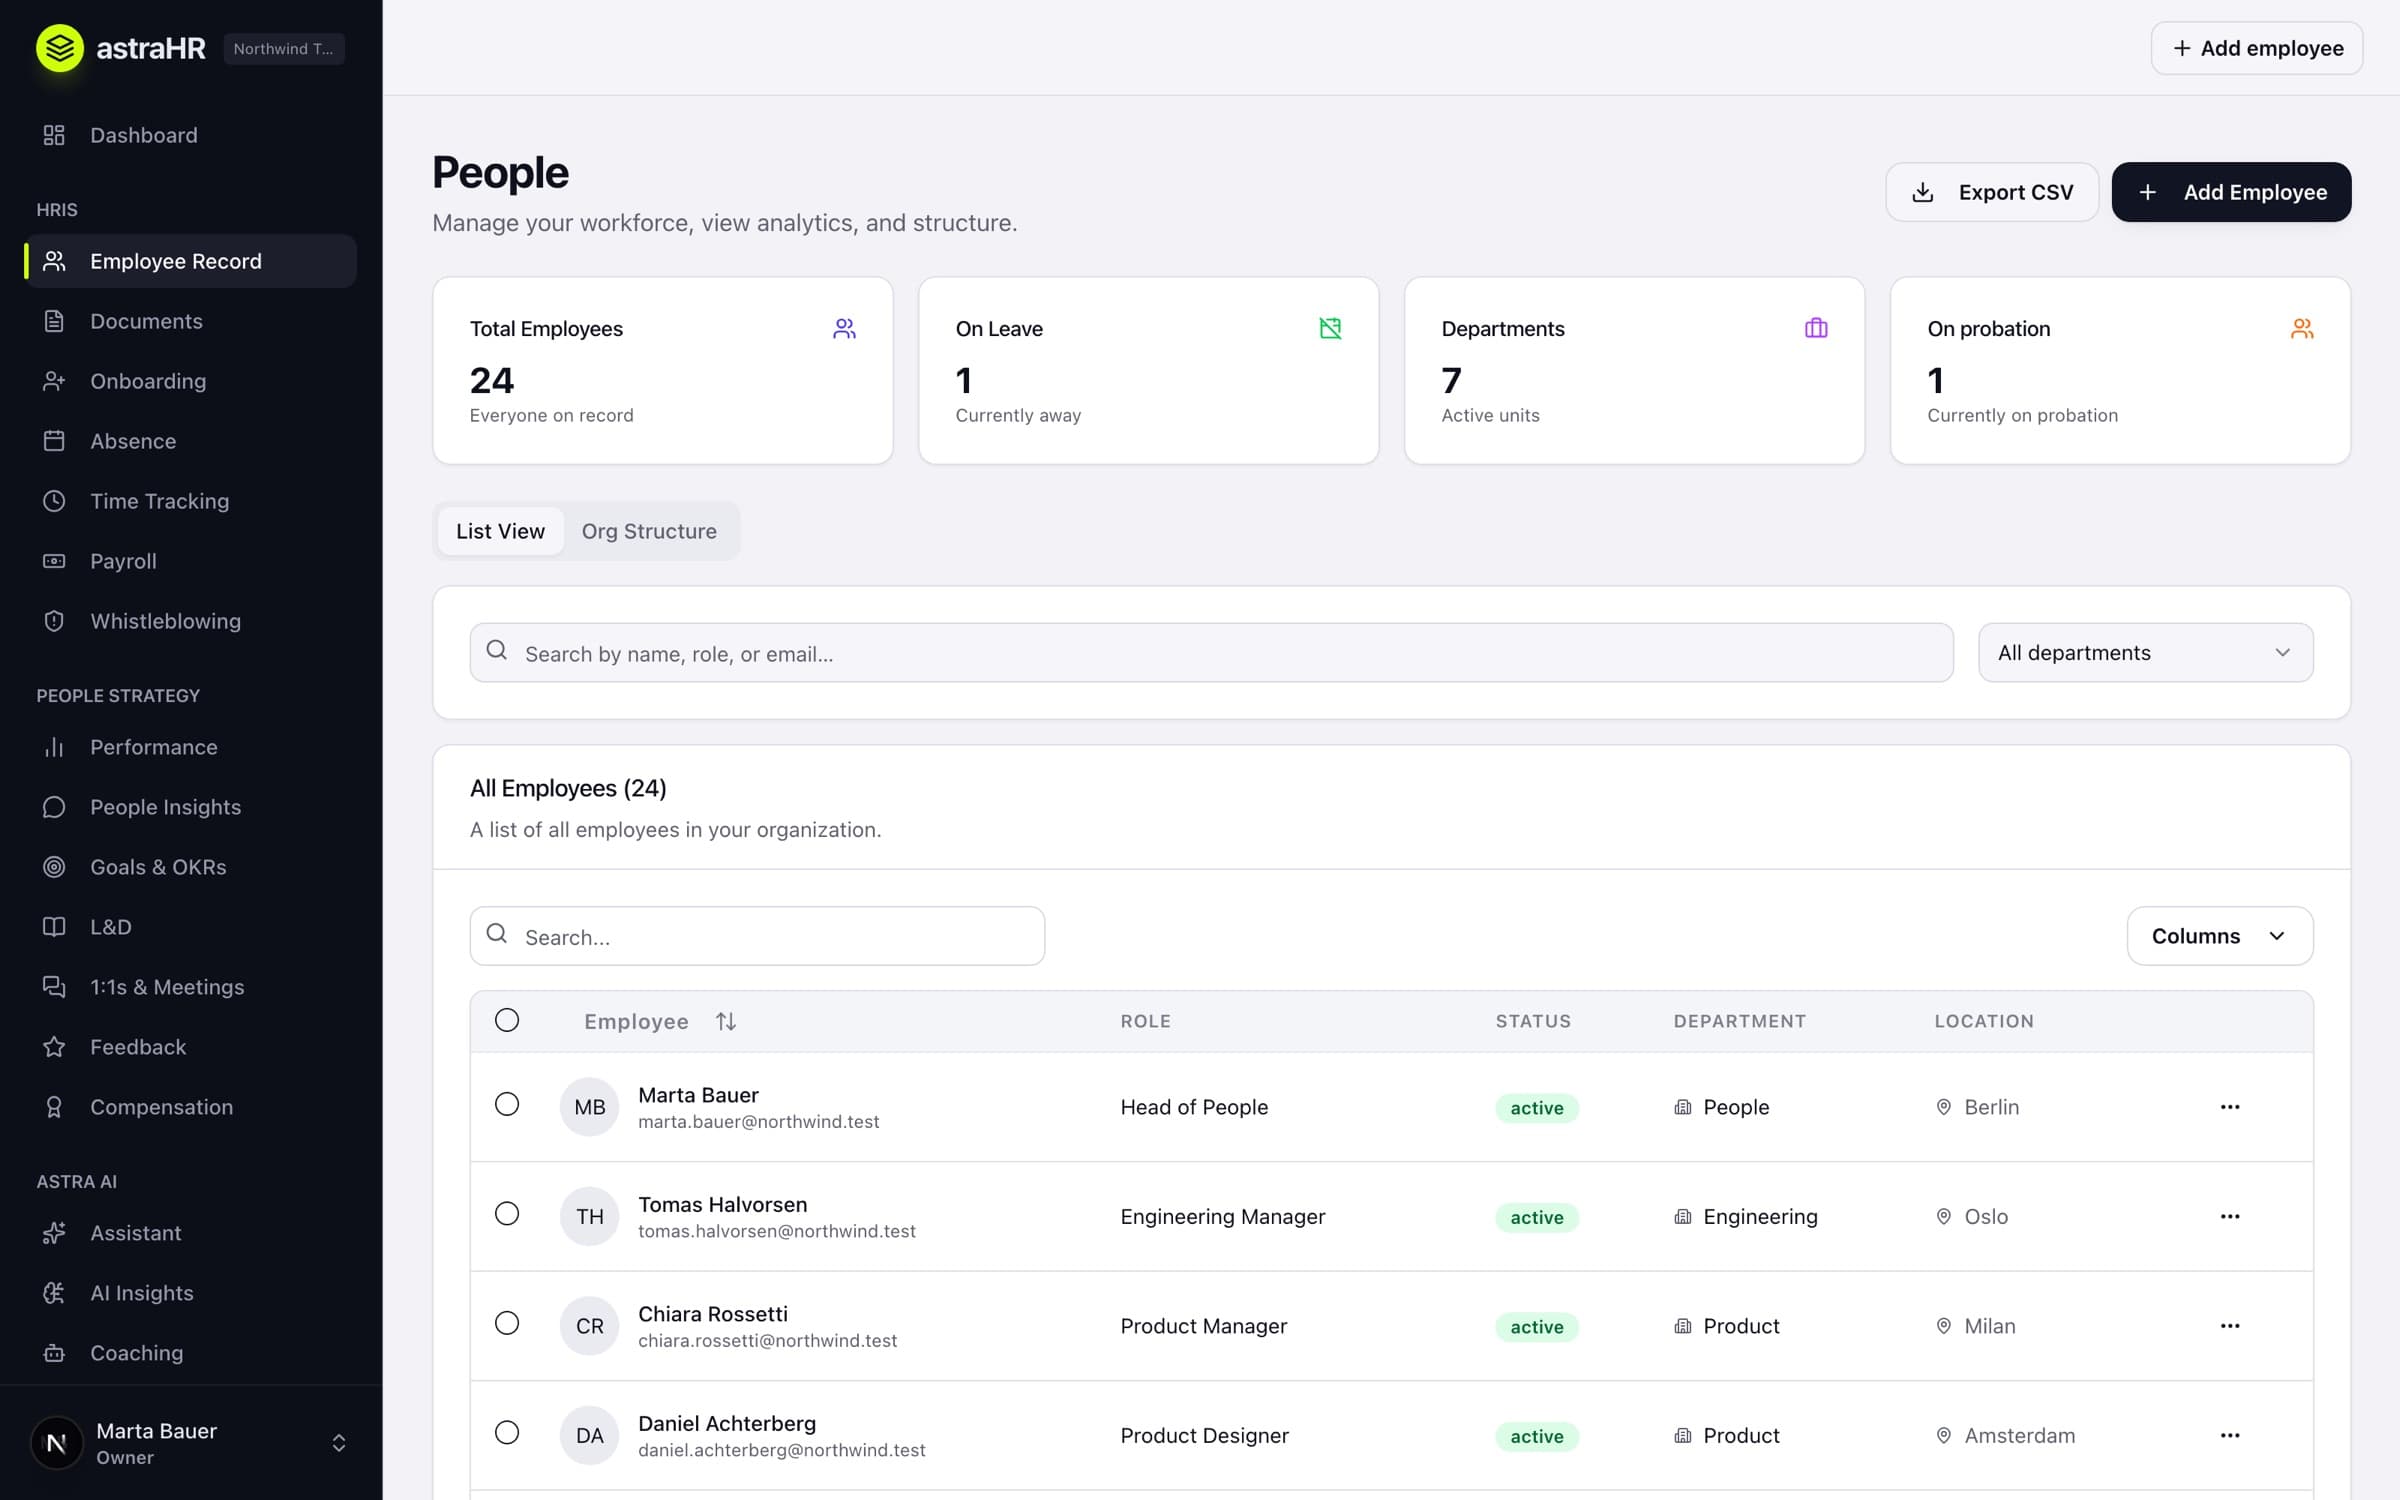
Task: Click the Export CSV button
Action: [x=1992, y=192]
